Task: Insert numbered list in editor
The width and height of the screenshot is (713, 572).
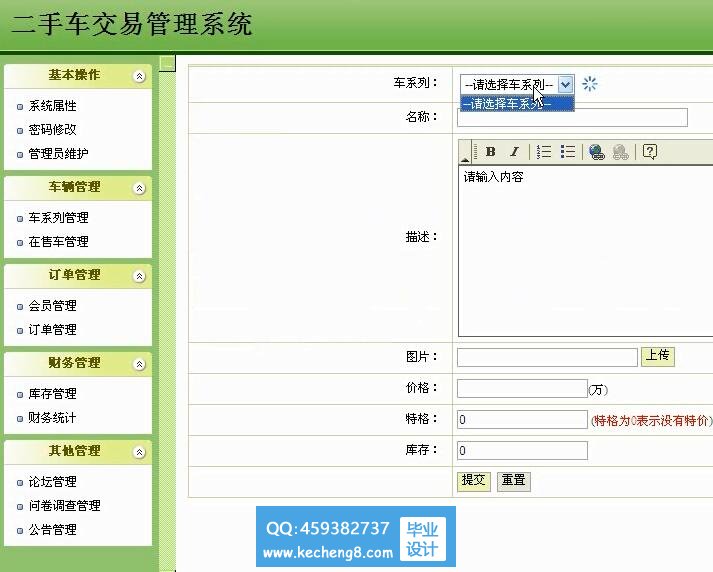Action: 543,151
